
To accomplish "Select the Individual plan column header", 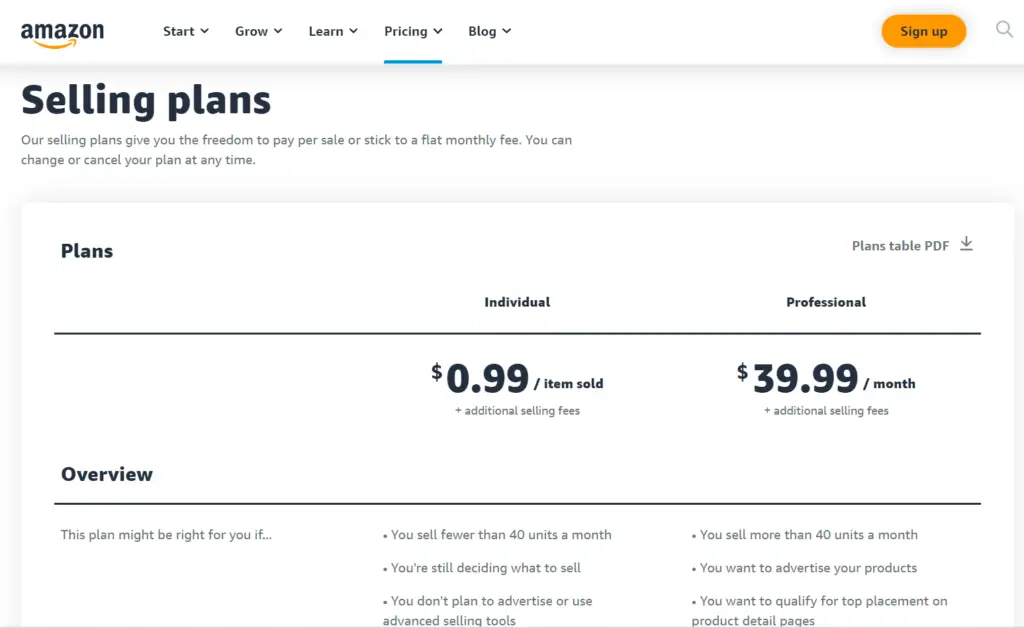I will [517, 302].
